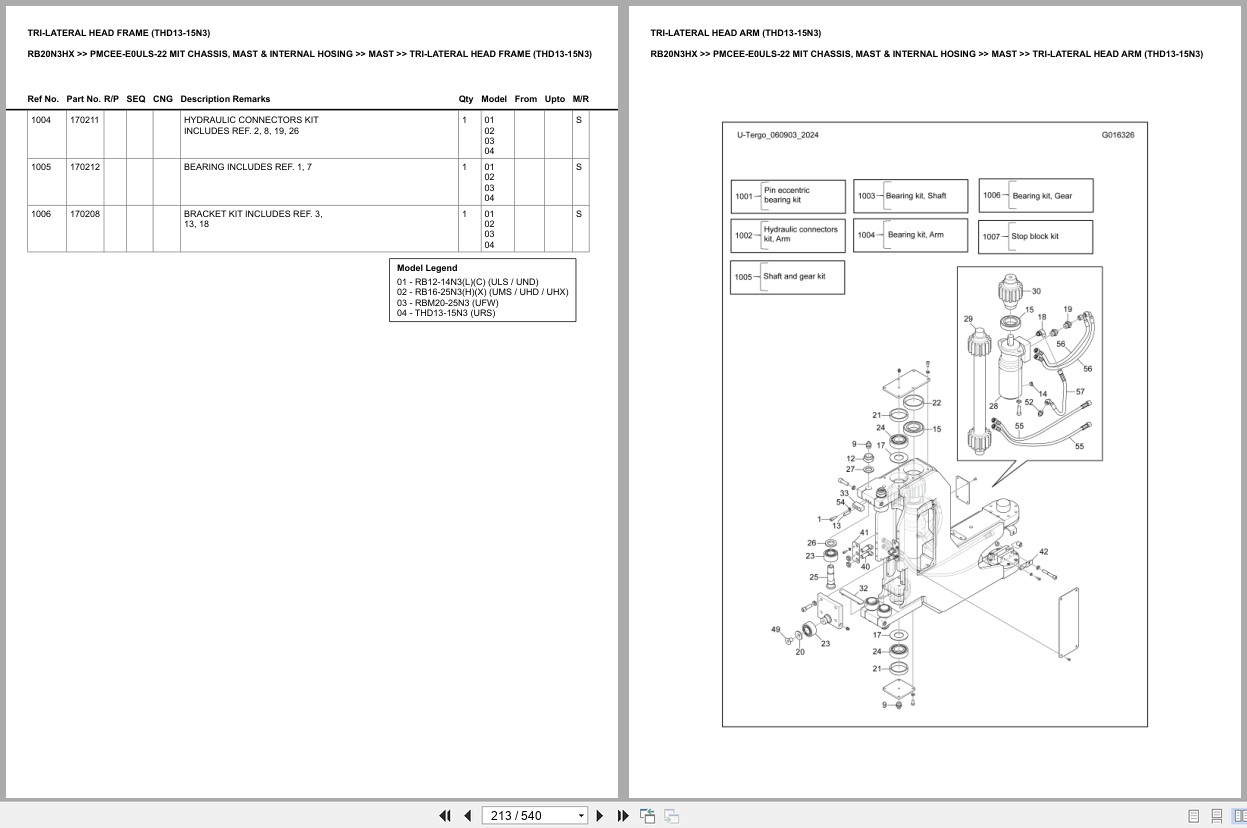Switch to continuous page view
Viewport: 1247px width, 828px height.
[x=1216, y=816]
